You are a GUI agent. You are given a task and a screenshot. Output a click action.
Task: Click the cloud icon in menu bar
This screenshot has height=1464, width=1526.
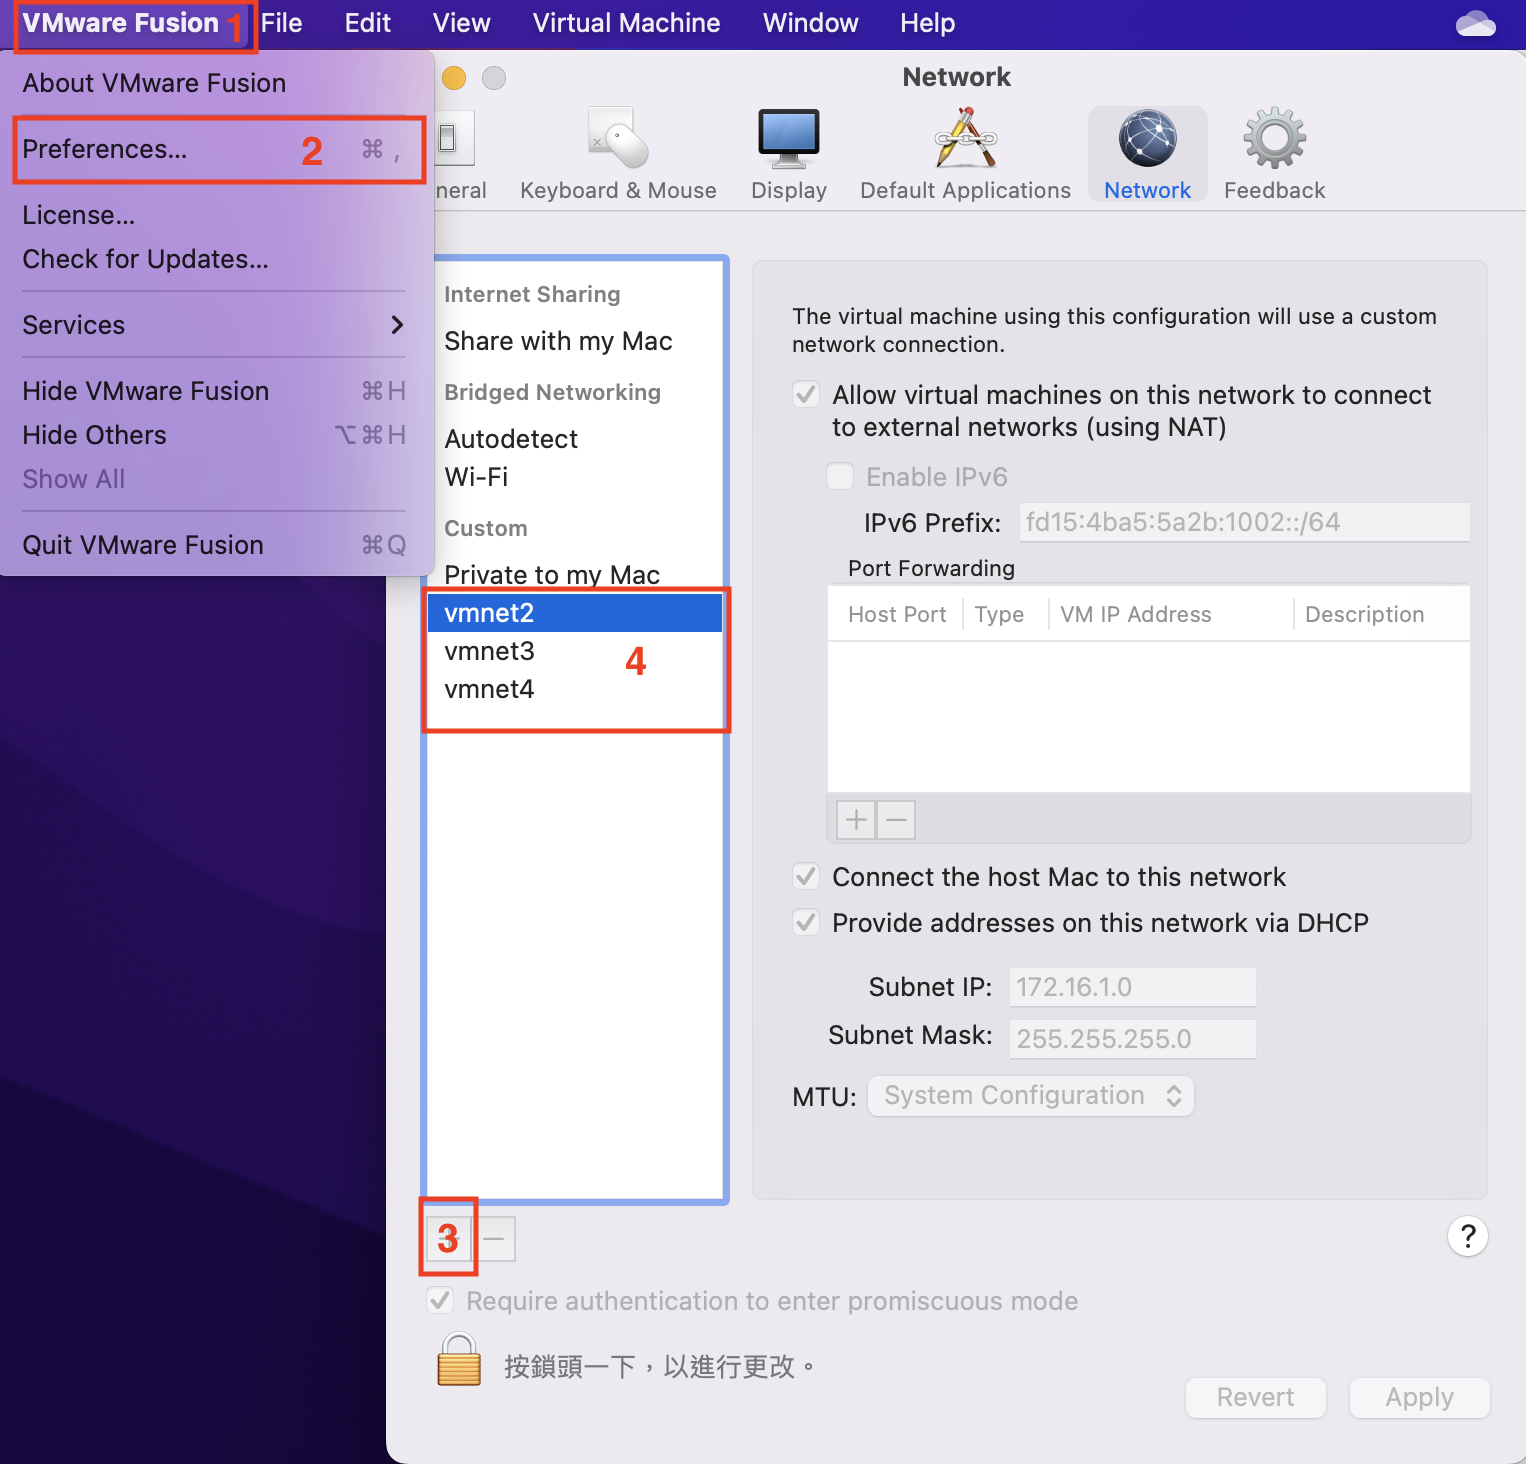[x=1475, y=23]
